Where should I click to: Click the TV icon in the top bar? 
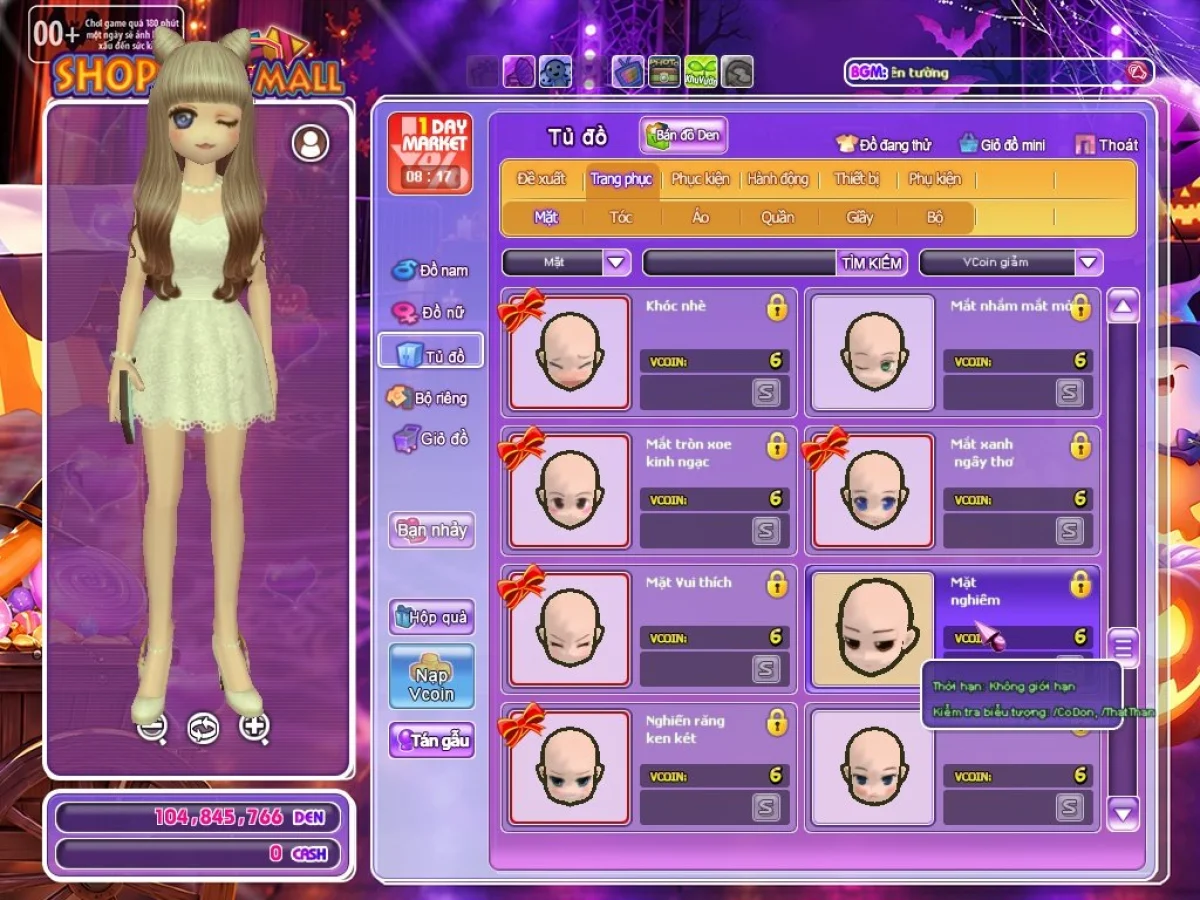click(x=627, y=71)
